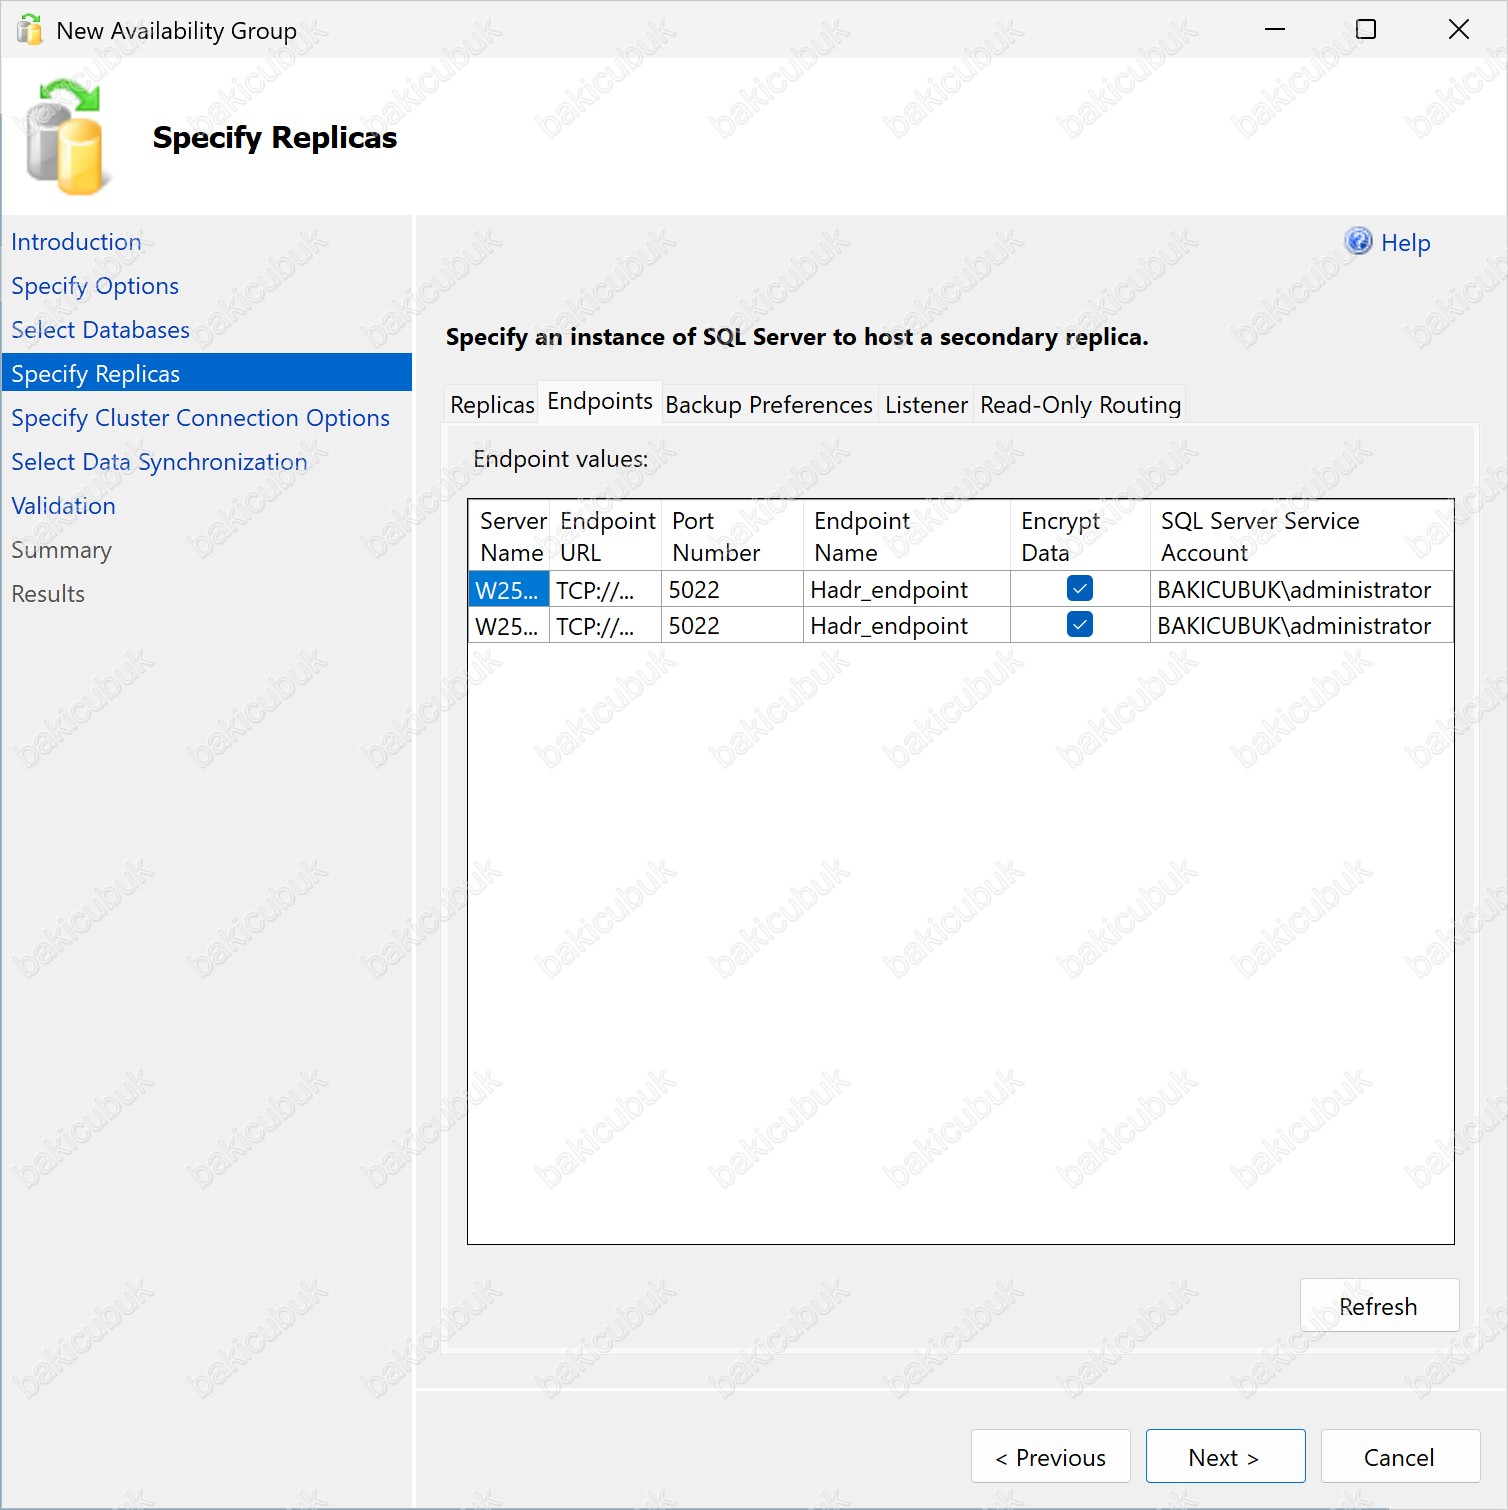Uncheck Encrypt Data for first replica row

(x=1080, y=588)
